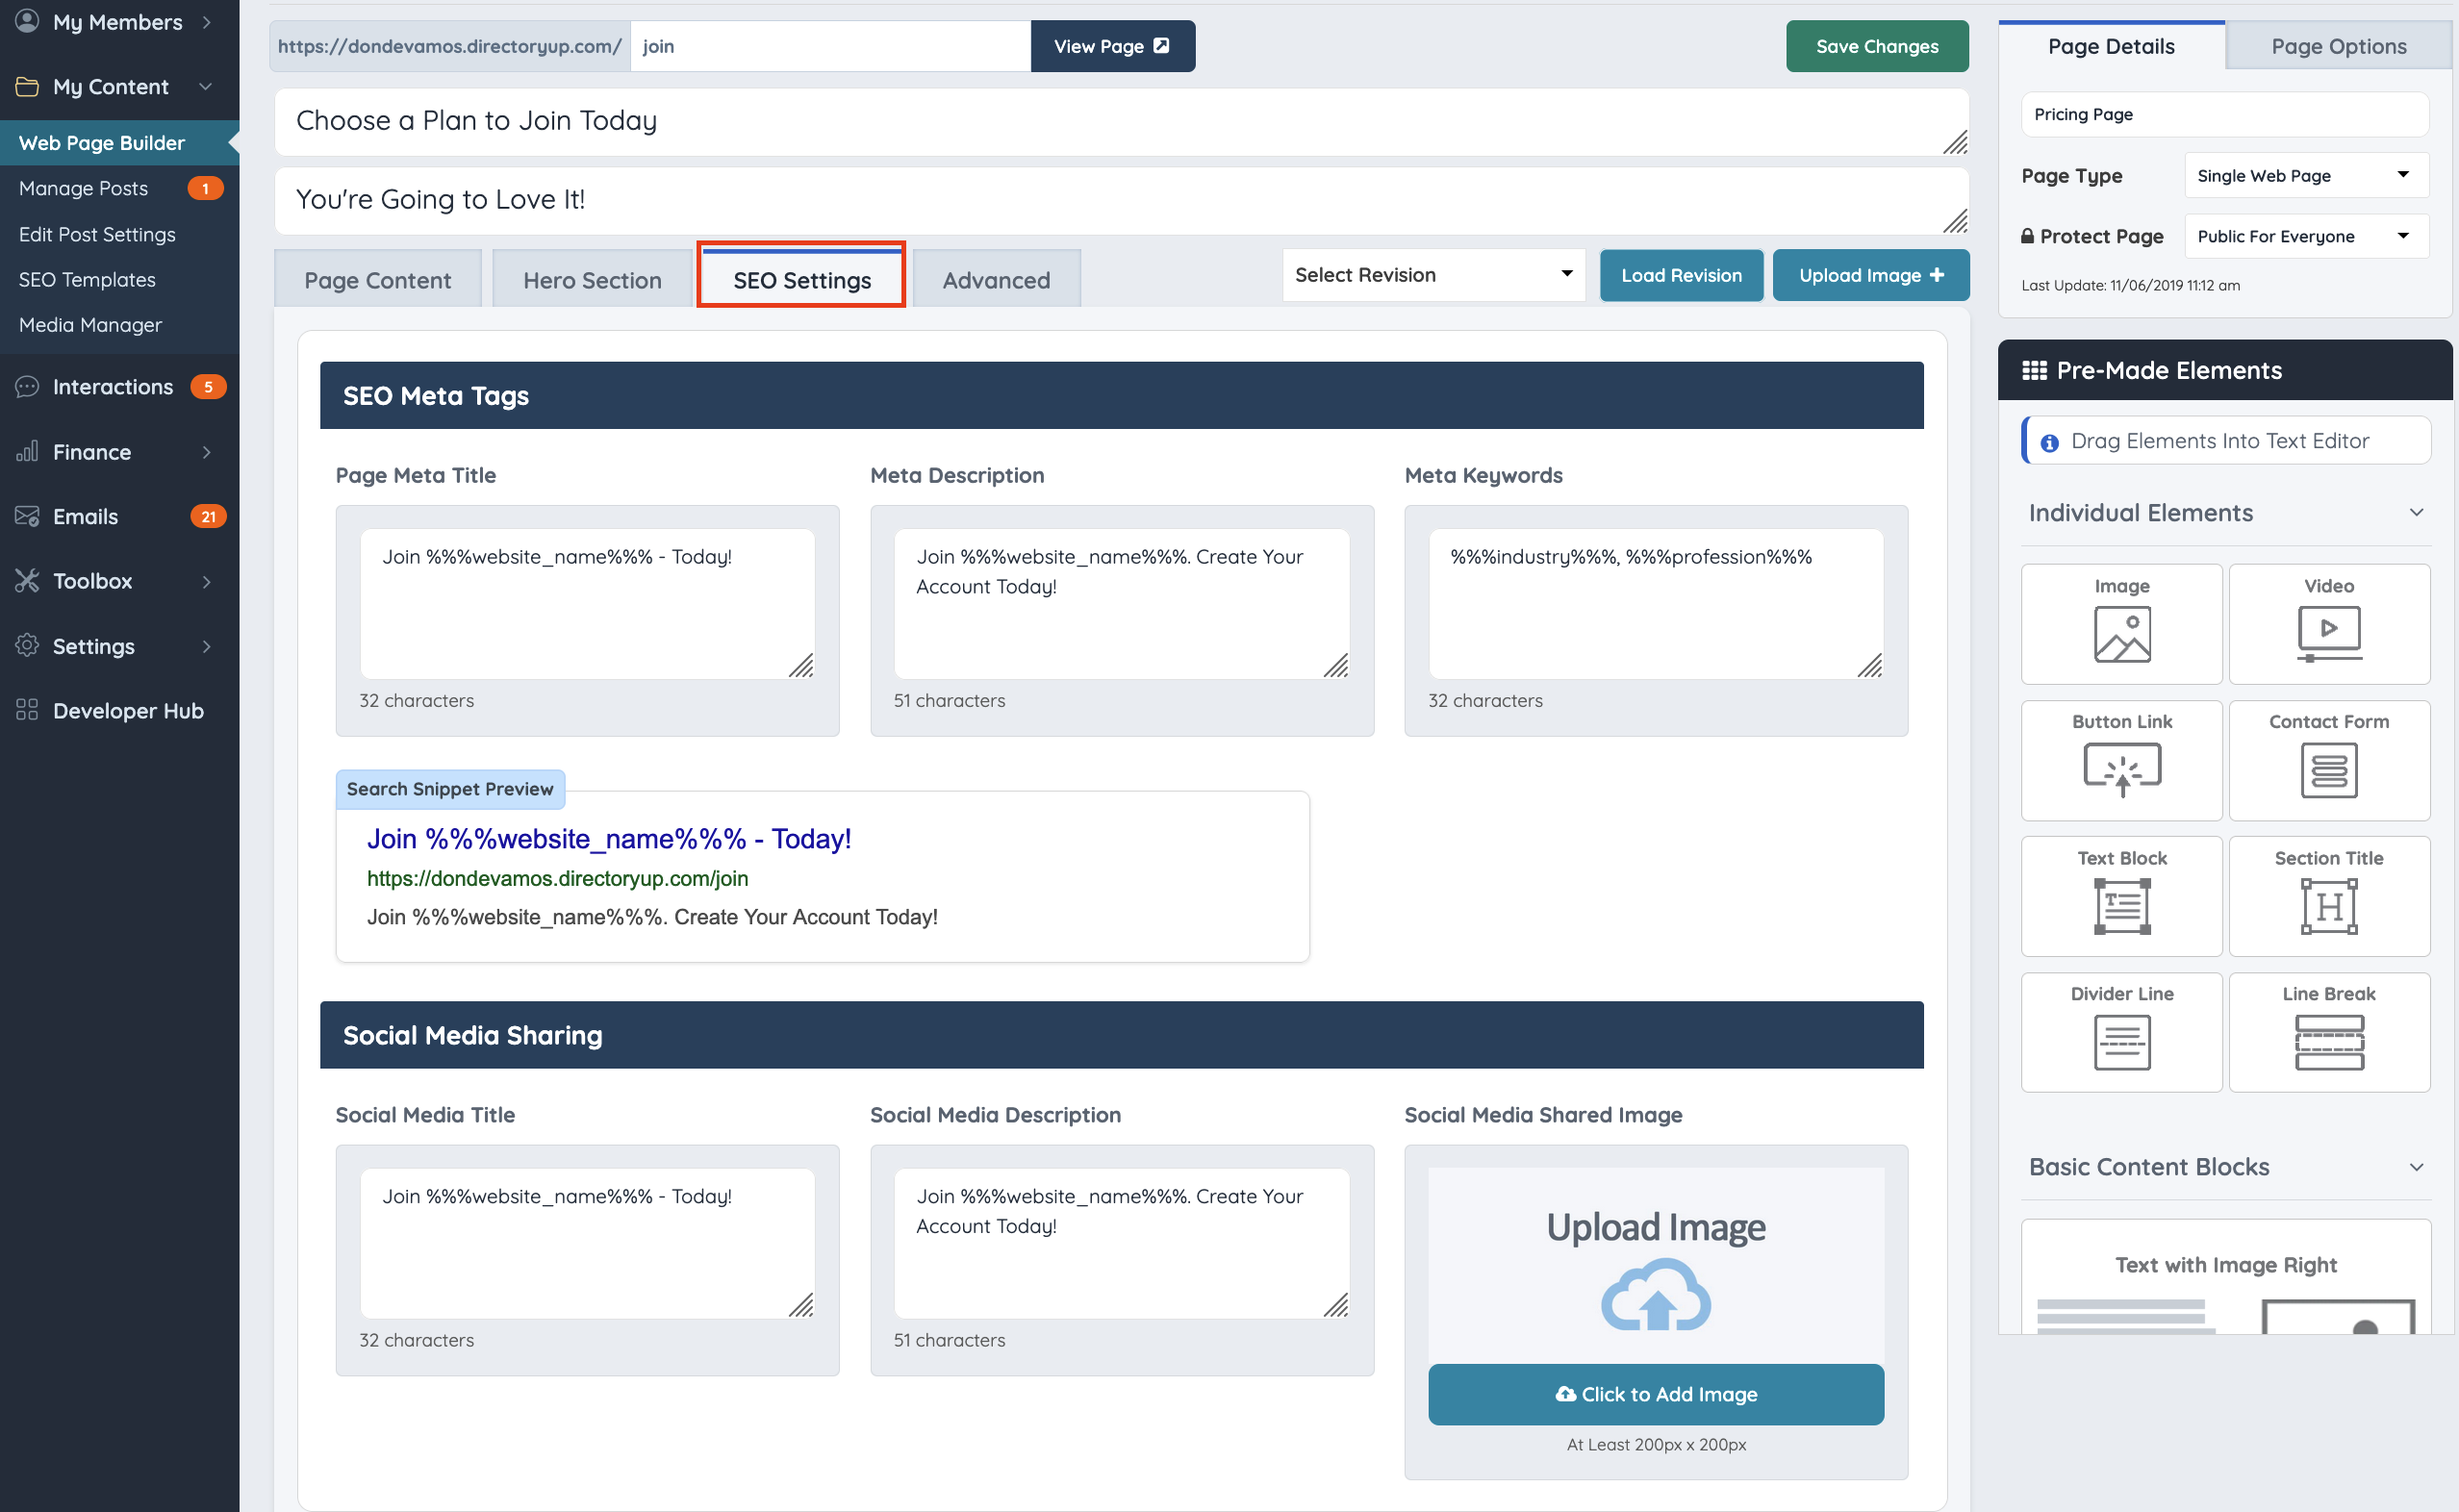Screen dimensions: 2459x1512
Task: Open the Page Type dropdown
Action: click(x=2304, y=176)
